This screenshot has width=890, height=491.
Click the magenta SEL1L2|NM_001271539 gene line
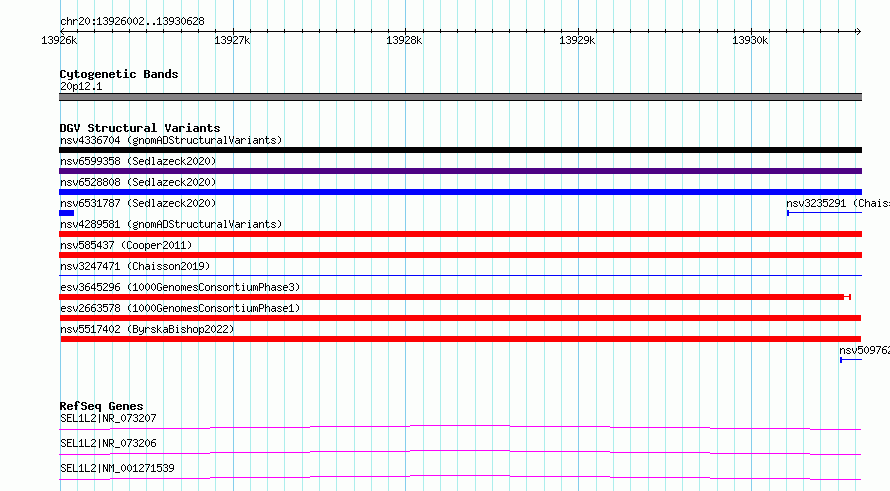(x=460, y=477)
